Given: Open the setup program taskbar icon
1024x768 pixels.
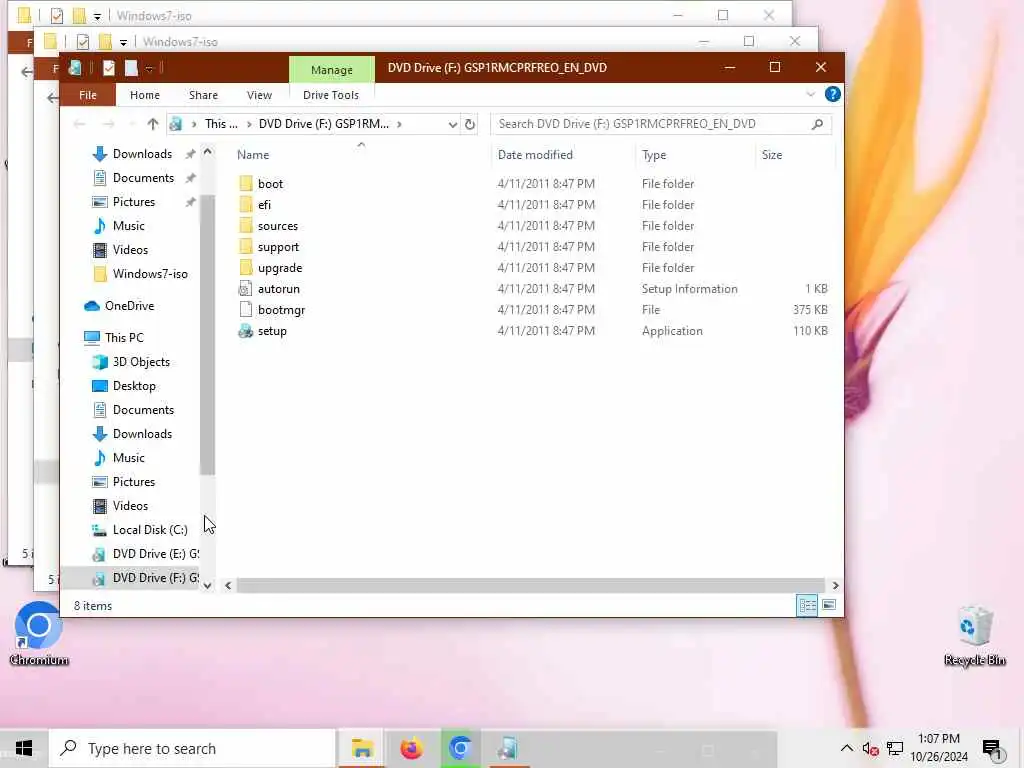Looking at the screenshot, I should coord(508,748).
